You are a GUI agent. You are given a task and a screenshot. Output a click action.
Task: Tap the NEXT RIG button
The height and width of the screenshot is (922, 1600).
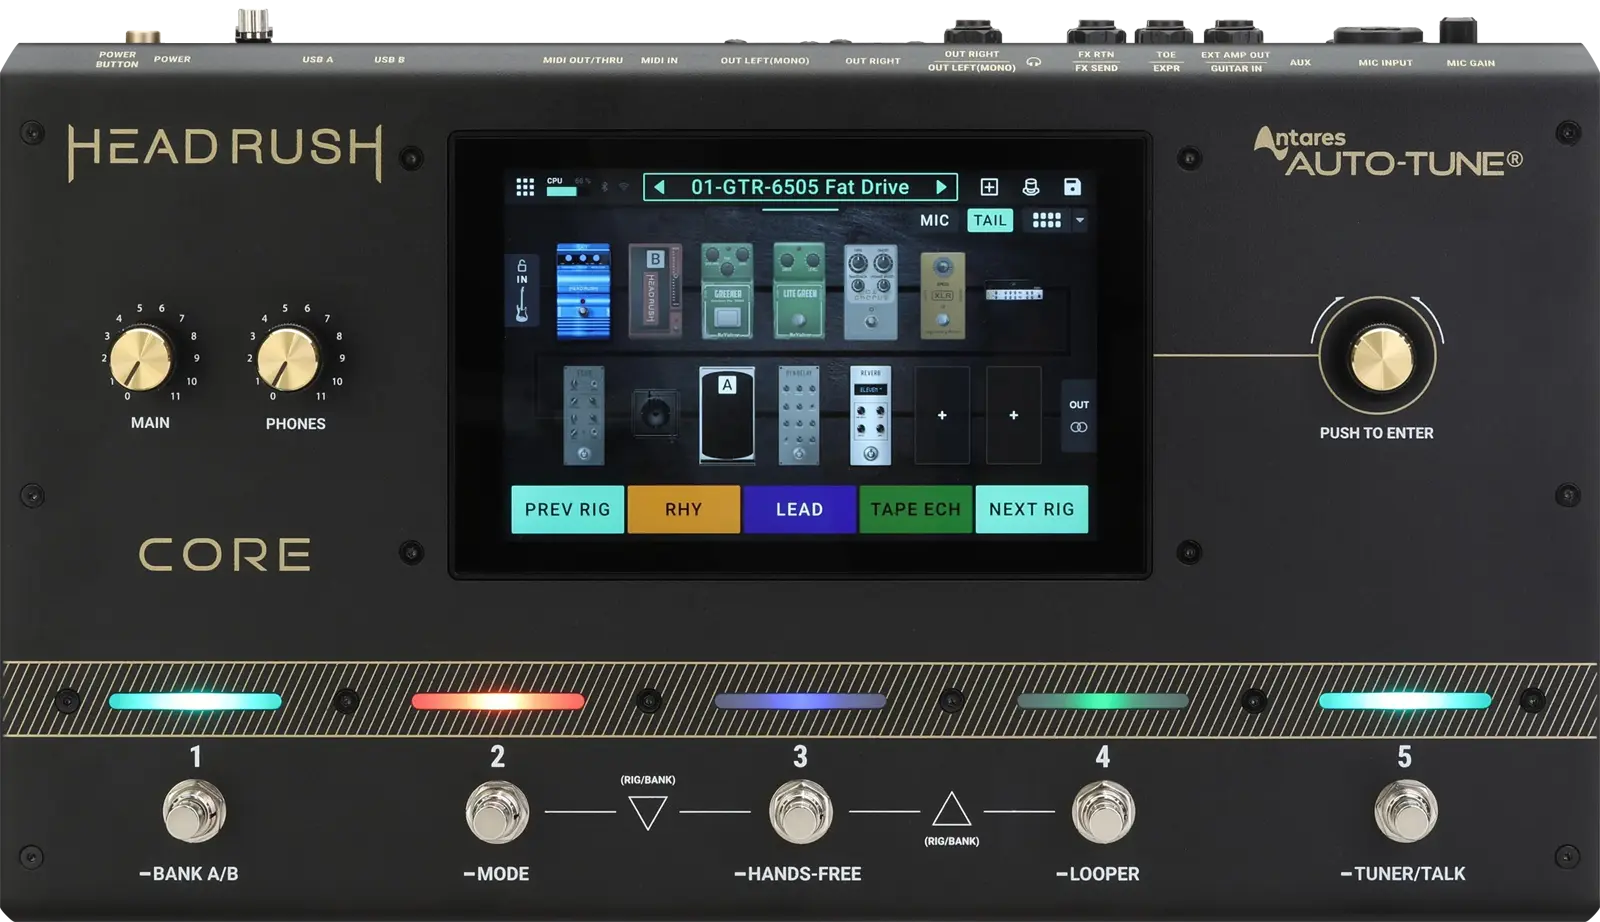[1031, 509]
